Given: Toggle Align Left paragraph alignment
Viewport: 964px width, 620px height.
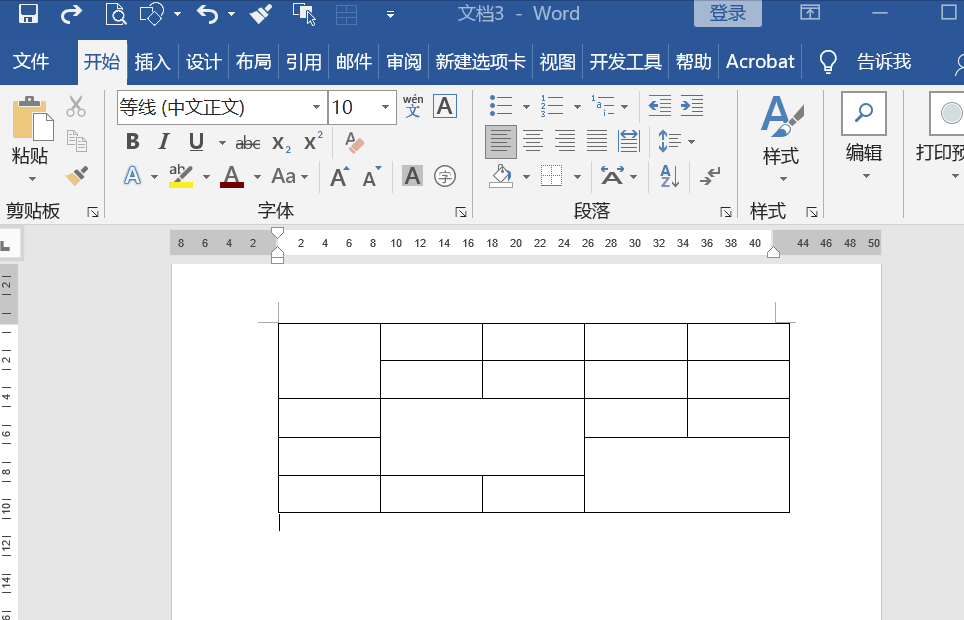Looking at the screenshot, I should tap(500, 142).
